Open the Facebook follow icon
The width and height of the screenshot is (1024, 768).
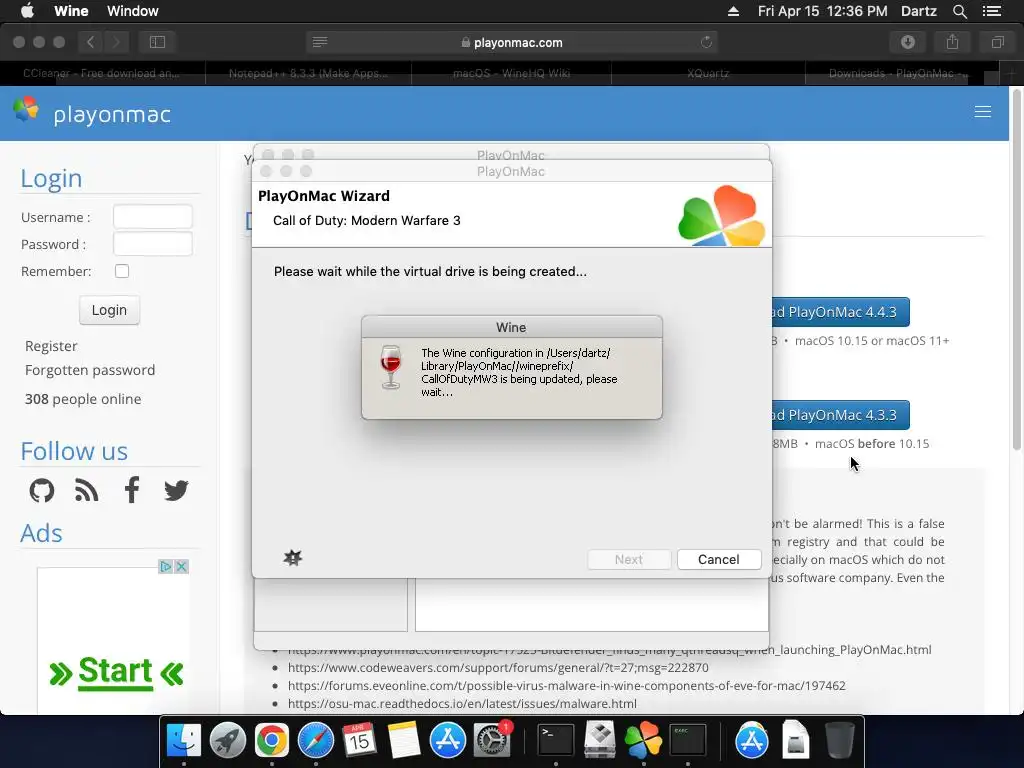pos(132,490)
